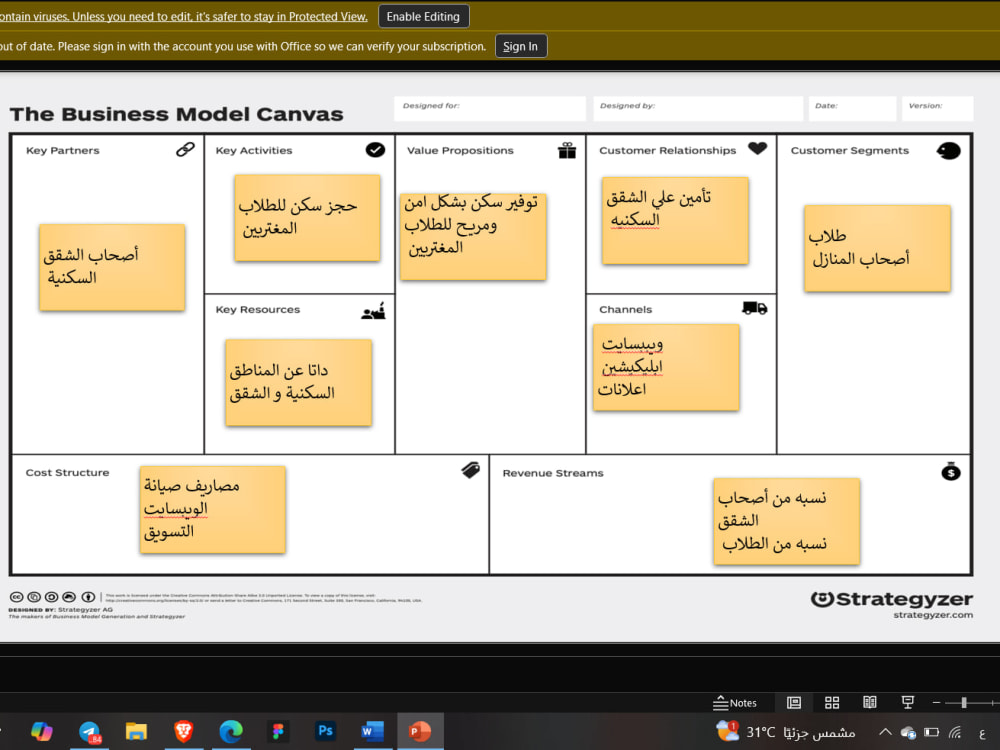This screenshot has width=1000, height=750.
Task: Click the Key Resources factory icon
Action: pyautogui.click(x=374, y=311)
